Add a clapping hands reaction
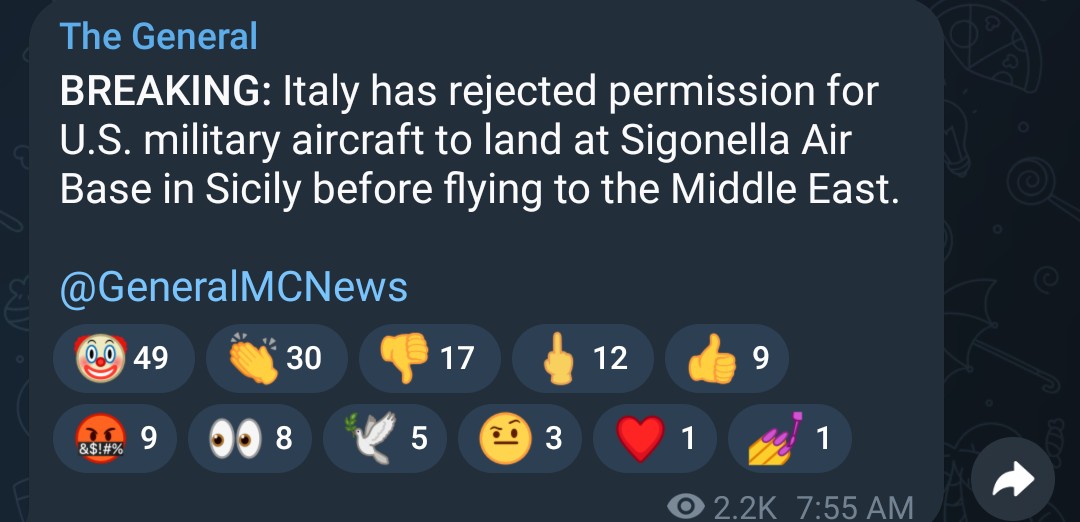The height and width of the screenshot is (522, 1080). pyautogui.click(x=276, y=357)
